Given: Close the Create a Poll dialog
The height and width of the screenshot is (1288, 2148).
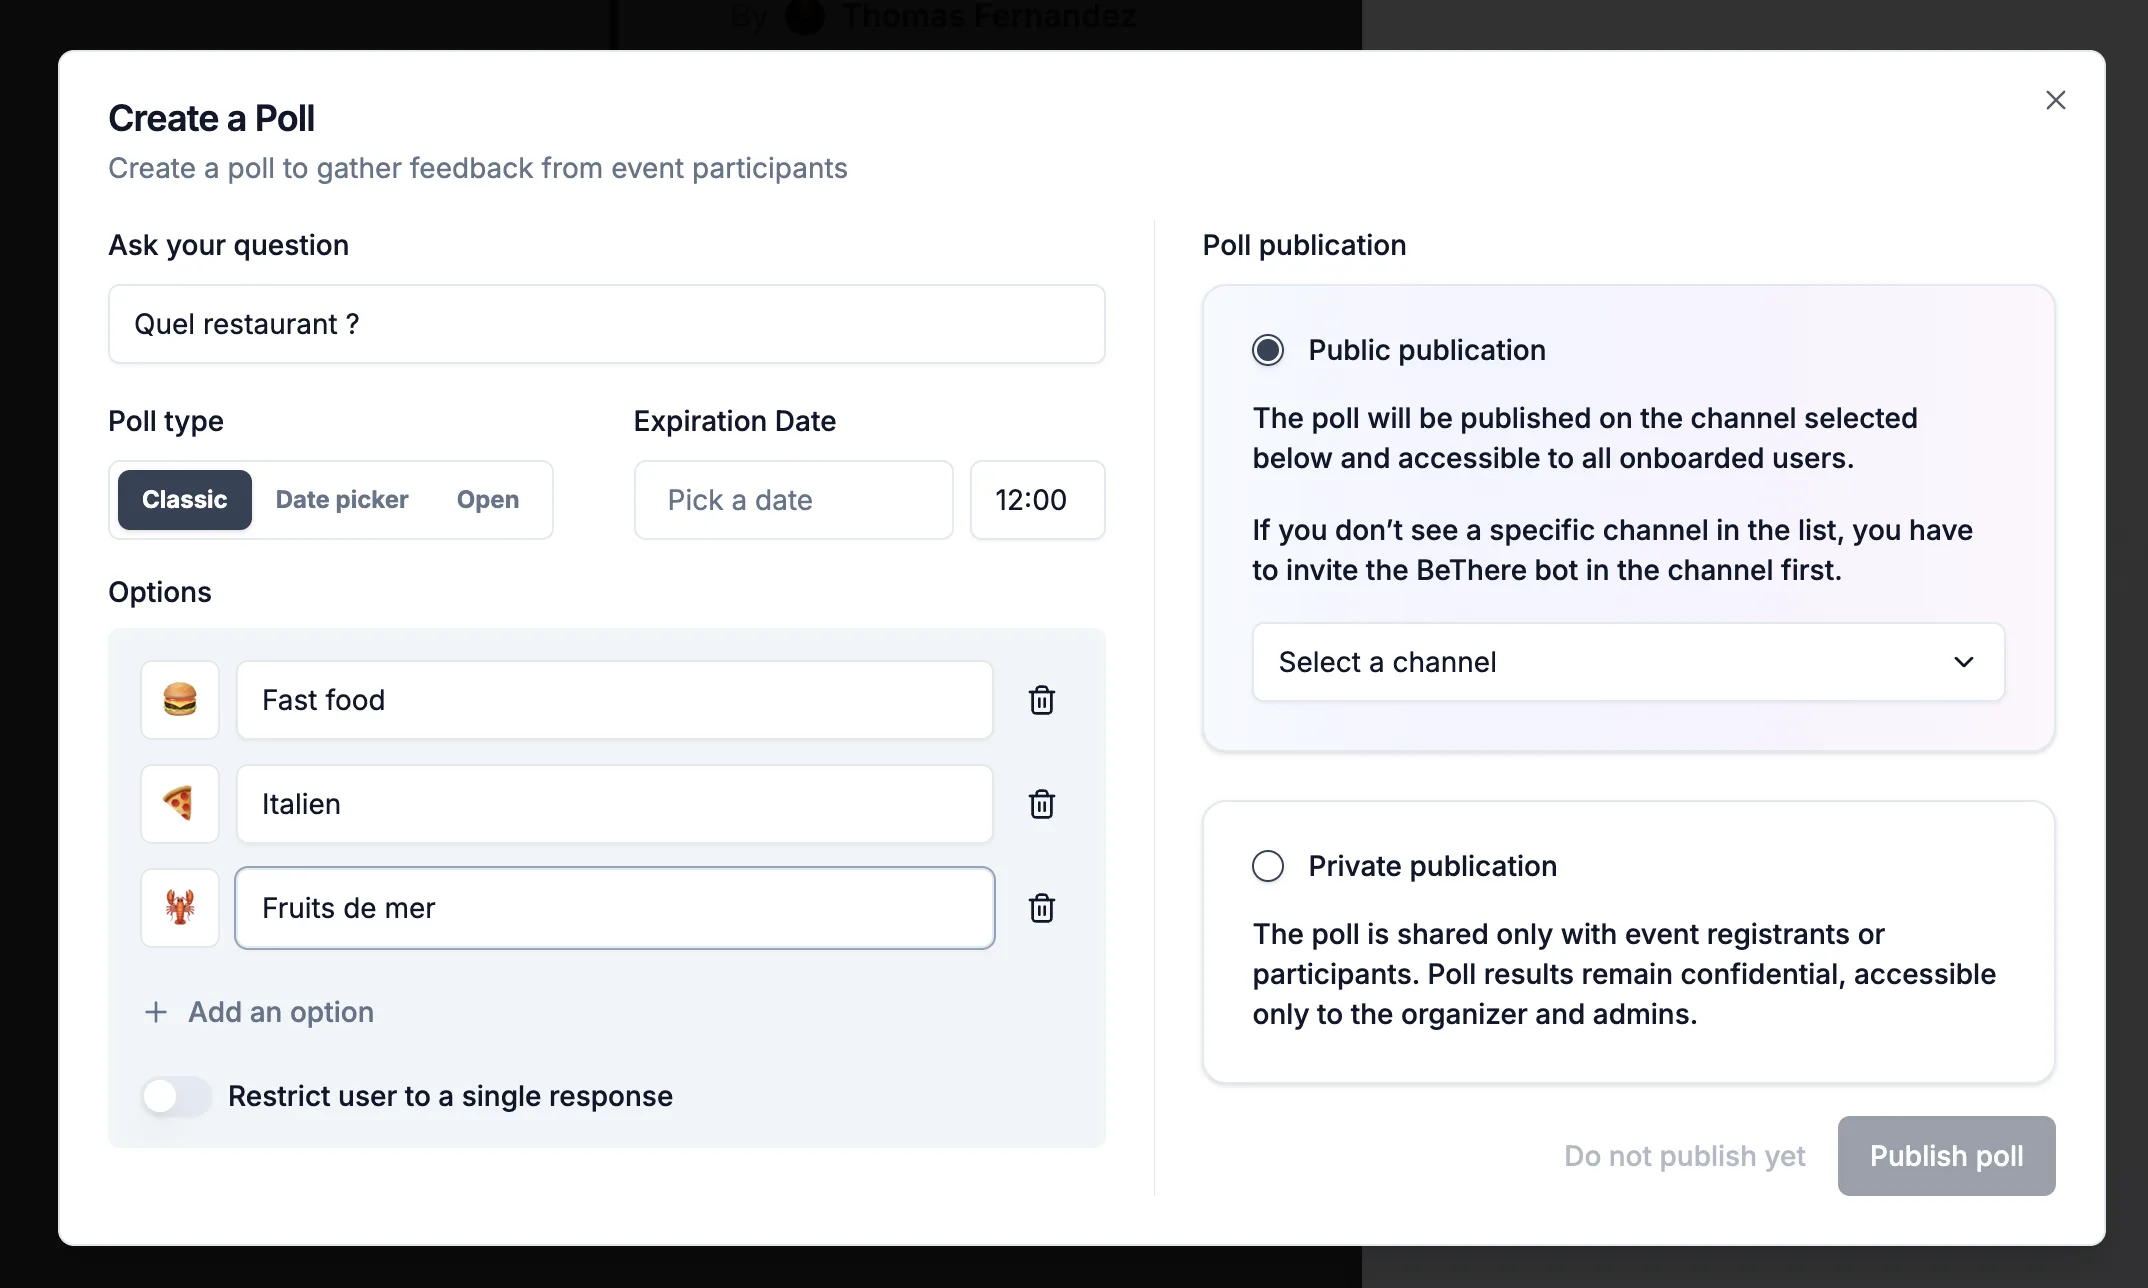Looking at the screenshot, I should tap(2056, 100).
